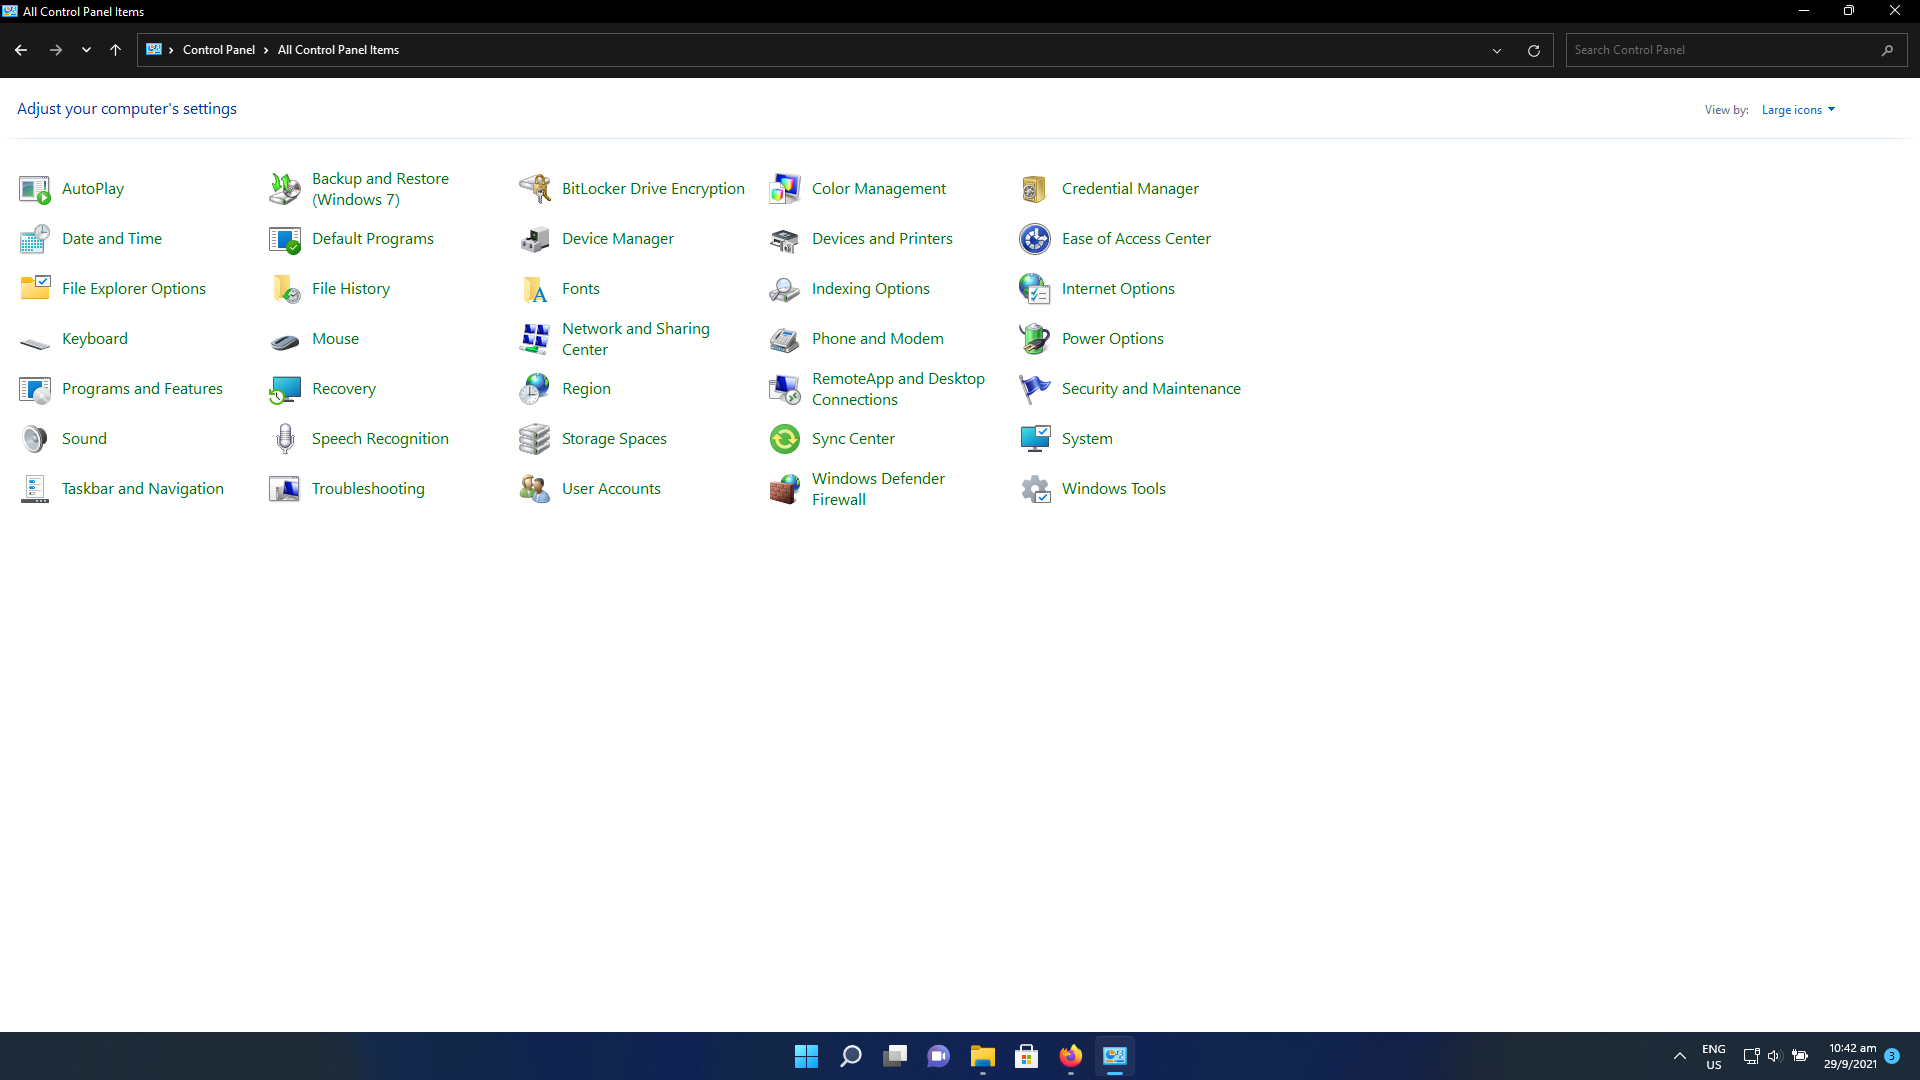Expand the chevron before Control Panel breadcrumb
The height and width of the screenshot is (1080, 1920).
(x=171, y=50)
